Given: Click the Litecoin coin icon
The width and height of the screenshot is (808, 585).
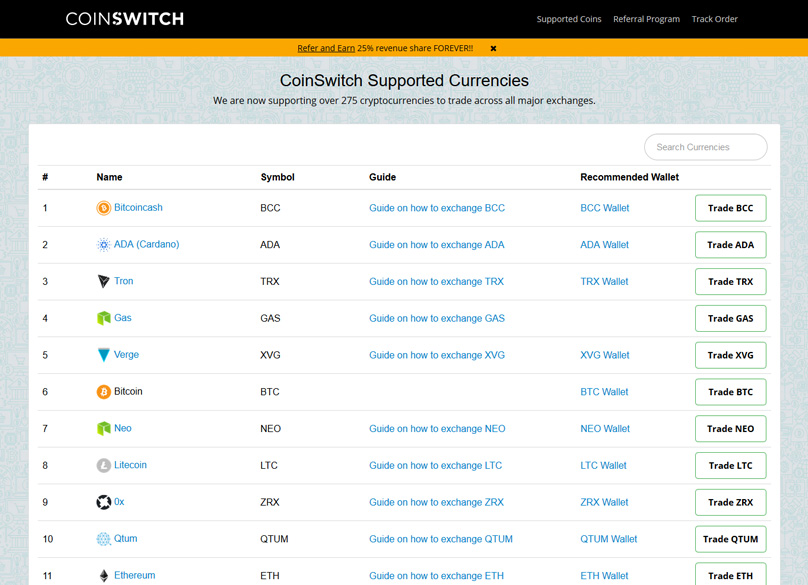Looking at the screenshot, I should [104, 465].
